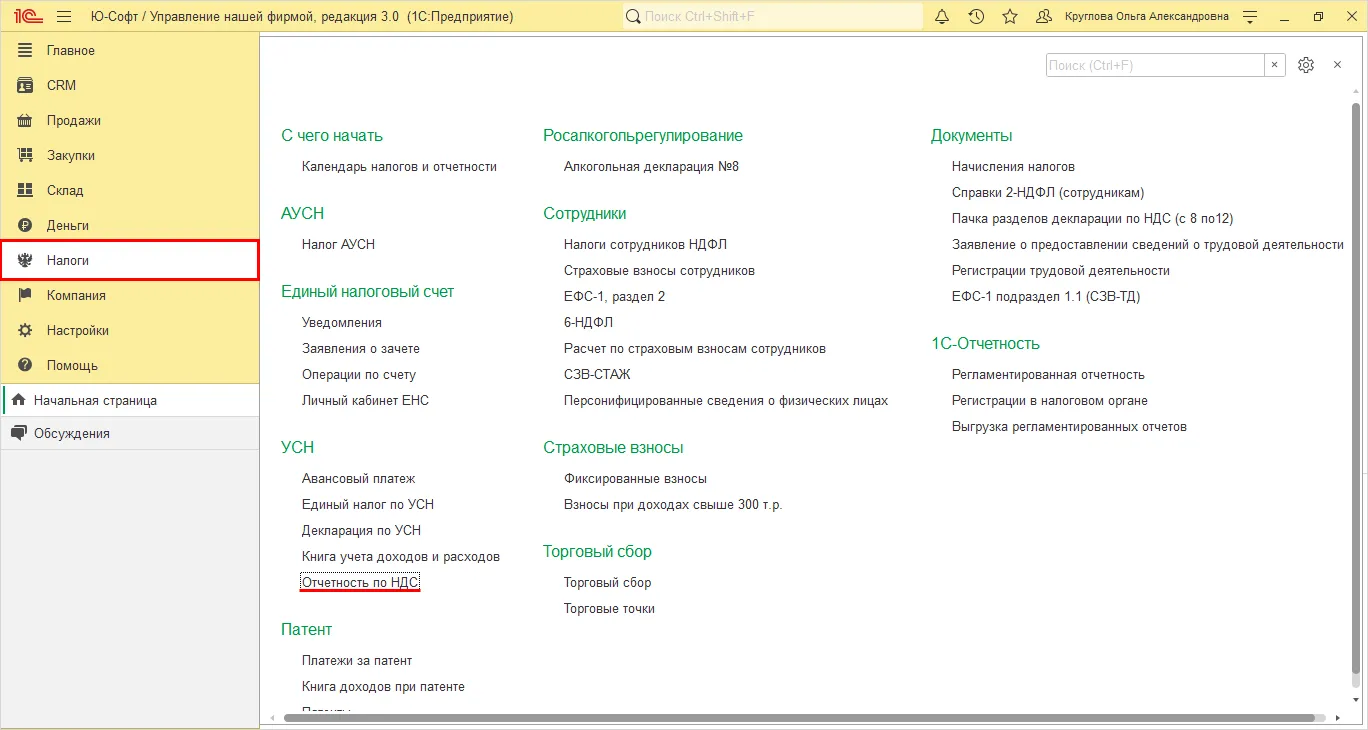Open Личный кабинет ЕНС
Screen dimensions: 1368x730
pyautogui.click(x=365, y=400)
